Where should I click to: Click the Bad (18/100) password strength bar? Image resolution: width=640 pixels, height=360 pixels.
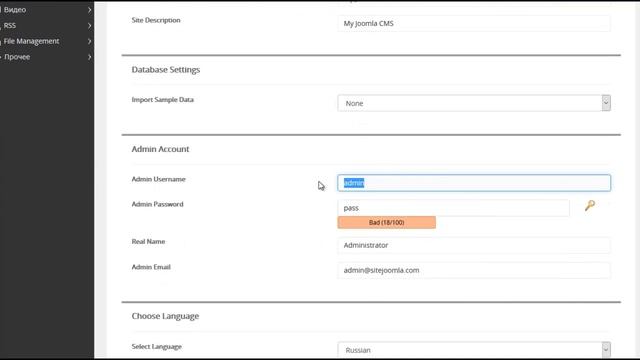pos(387,222)
